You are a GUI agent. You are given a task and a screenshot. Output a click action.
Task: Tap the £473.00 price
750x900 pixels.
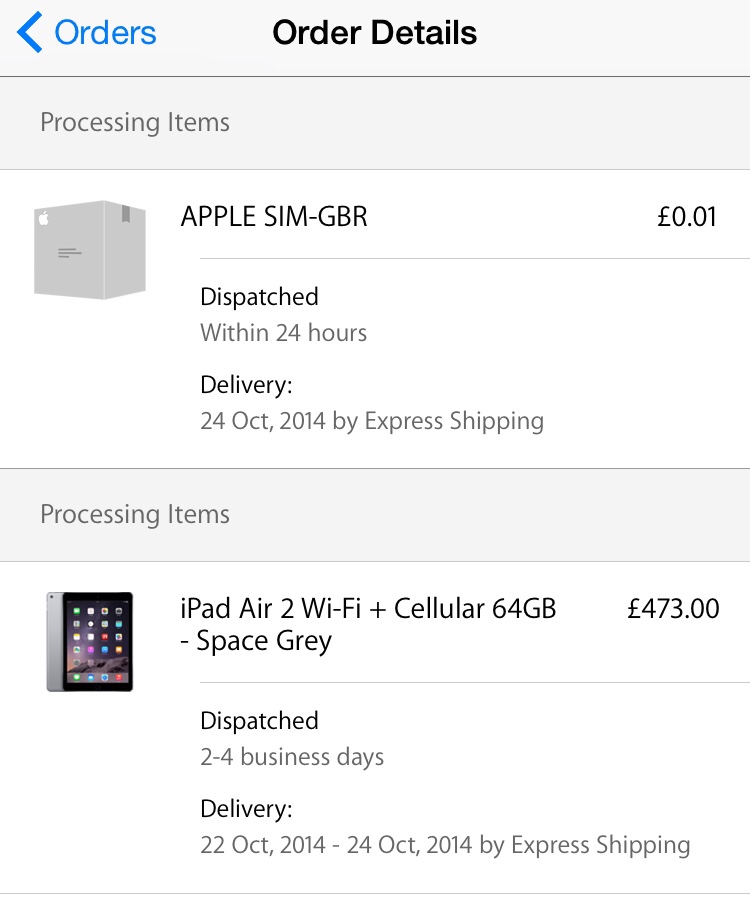point(673,609)
